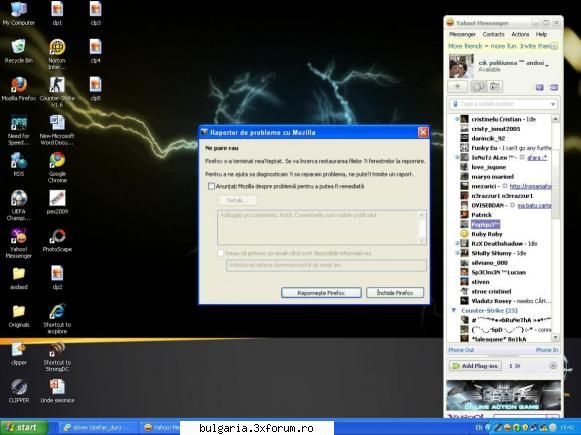Select Yahoo! Messenger desktop shortcut

coord(19,243)
